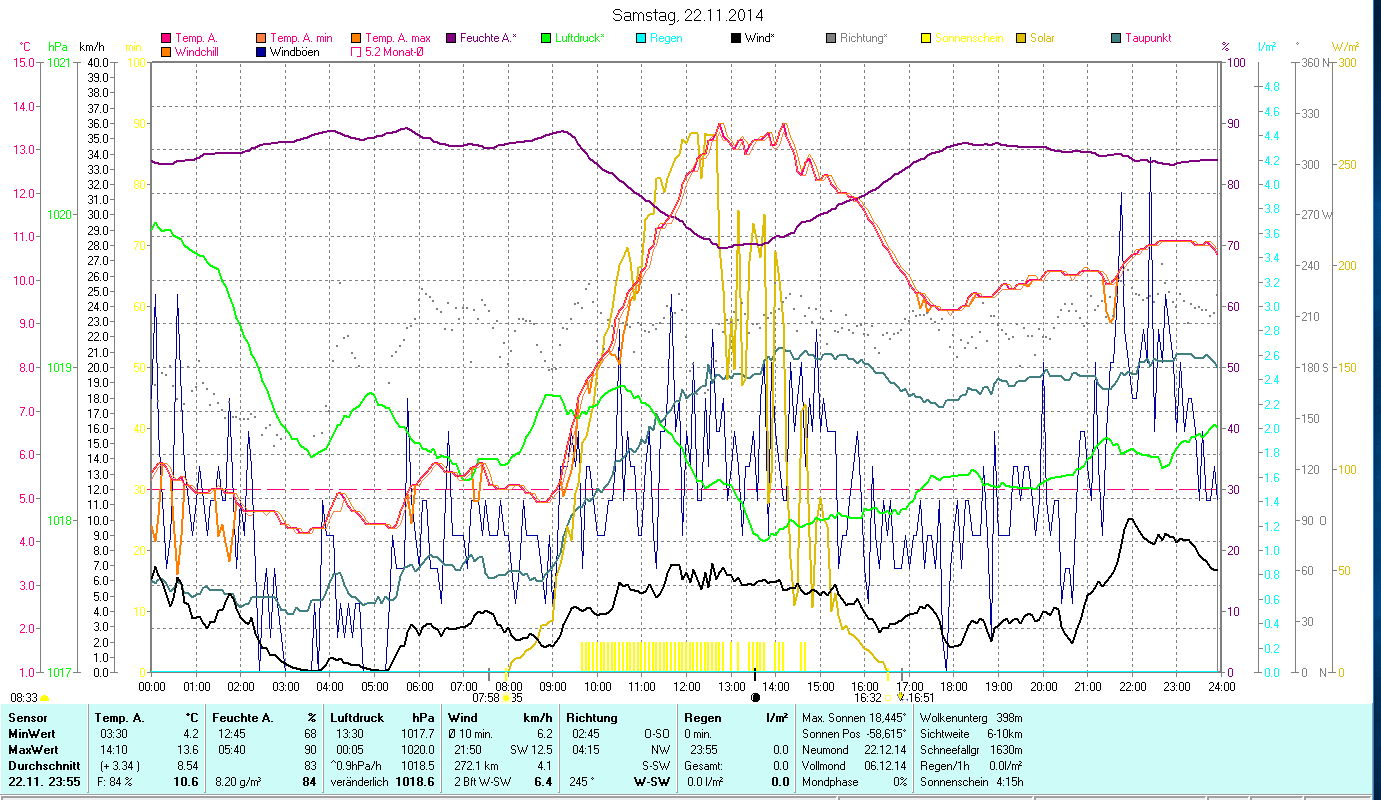1381x800 pixels.
Task: Click the Luftdruck* legend label
Action: pos(580,38)
